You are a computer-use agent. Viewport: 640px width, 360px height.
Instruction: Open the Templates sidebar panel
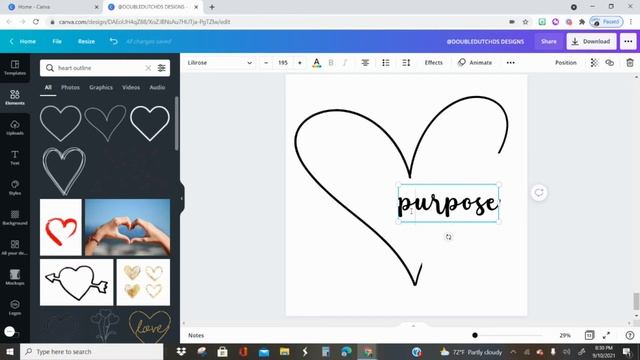[15, 67]
